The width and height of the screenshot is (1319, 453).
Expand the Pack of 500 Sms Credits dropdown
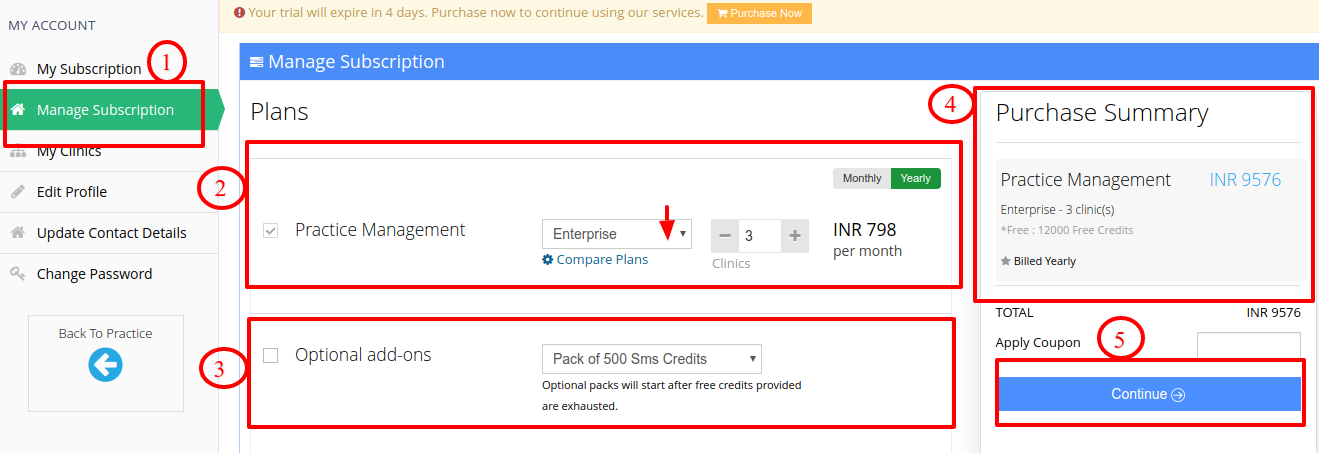652,359
